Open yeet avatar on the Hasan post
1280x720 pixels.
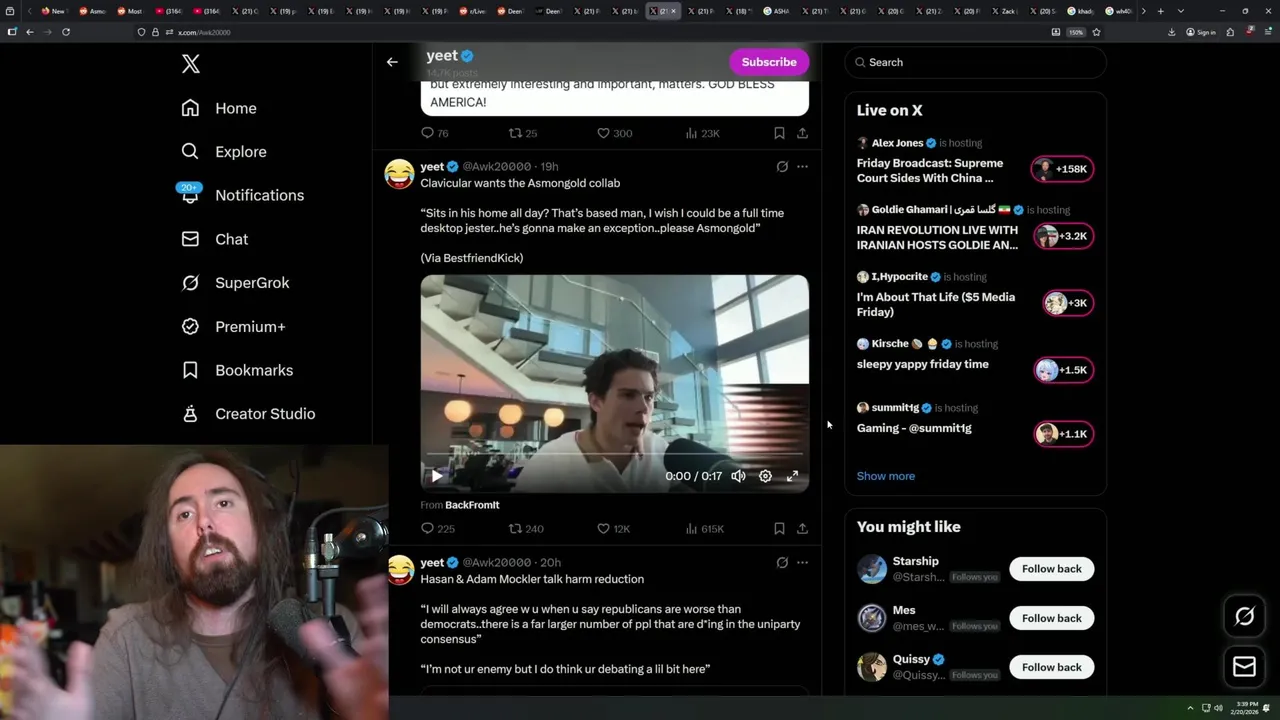tap(400, 570)
